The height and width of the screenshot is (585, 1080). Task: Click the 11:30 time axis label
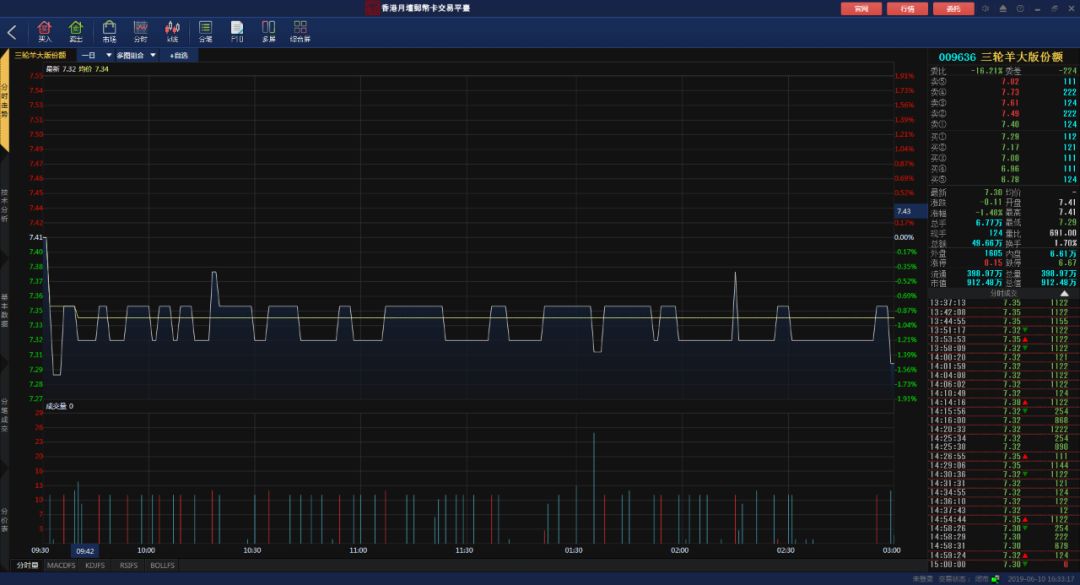click(x=464, y=550)
